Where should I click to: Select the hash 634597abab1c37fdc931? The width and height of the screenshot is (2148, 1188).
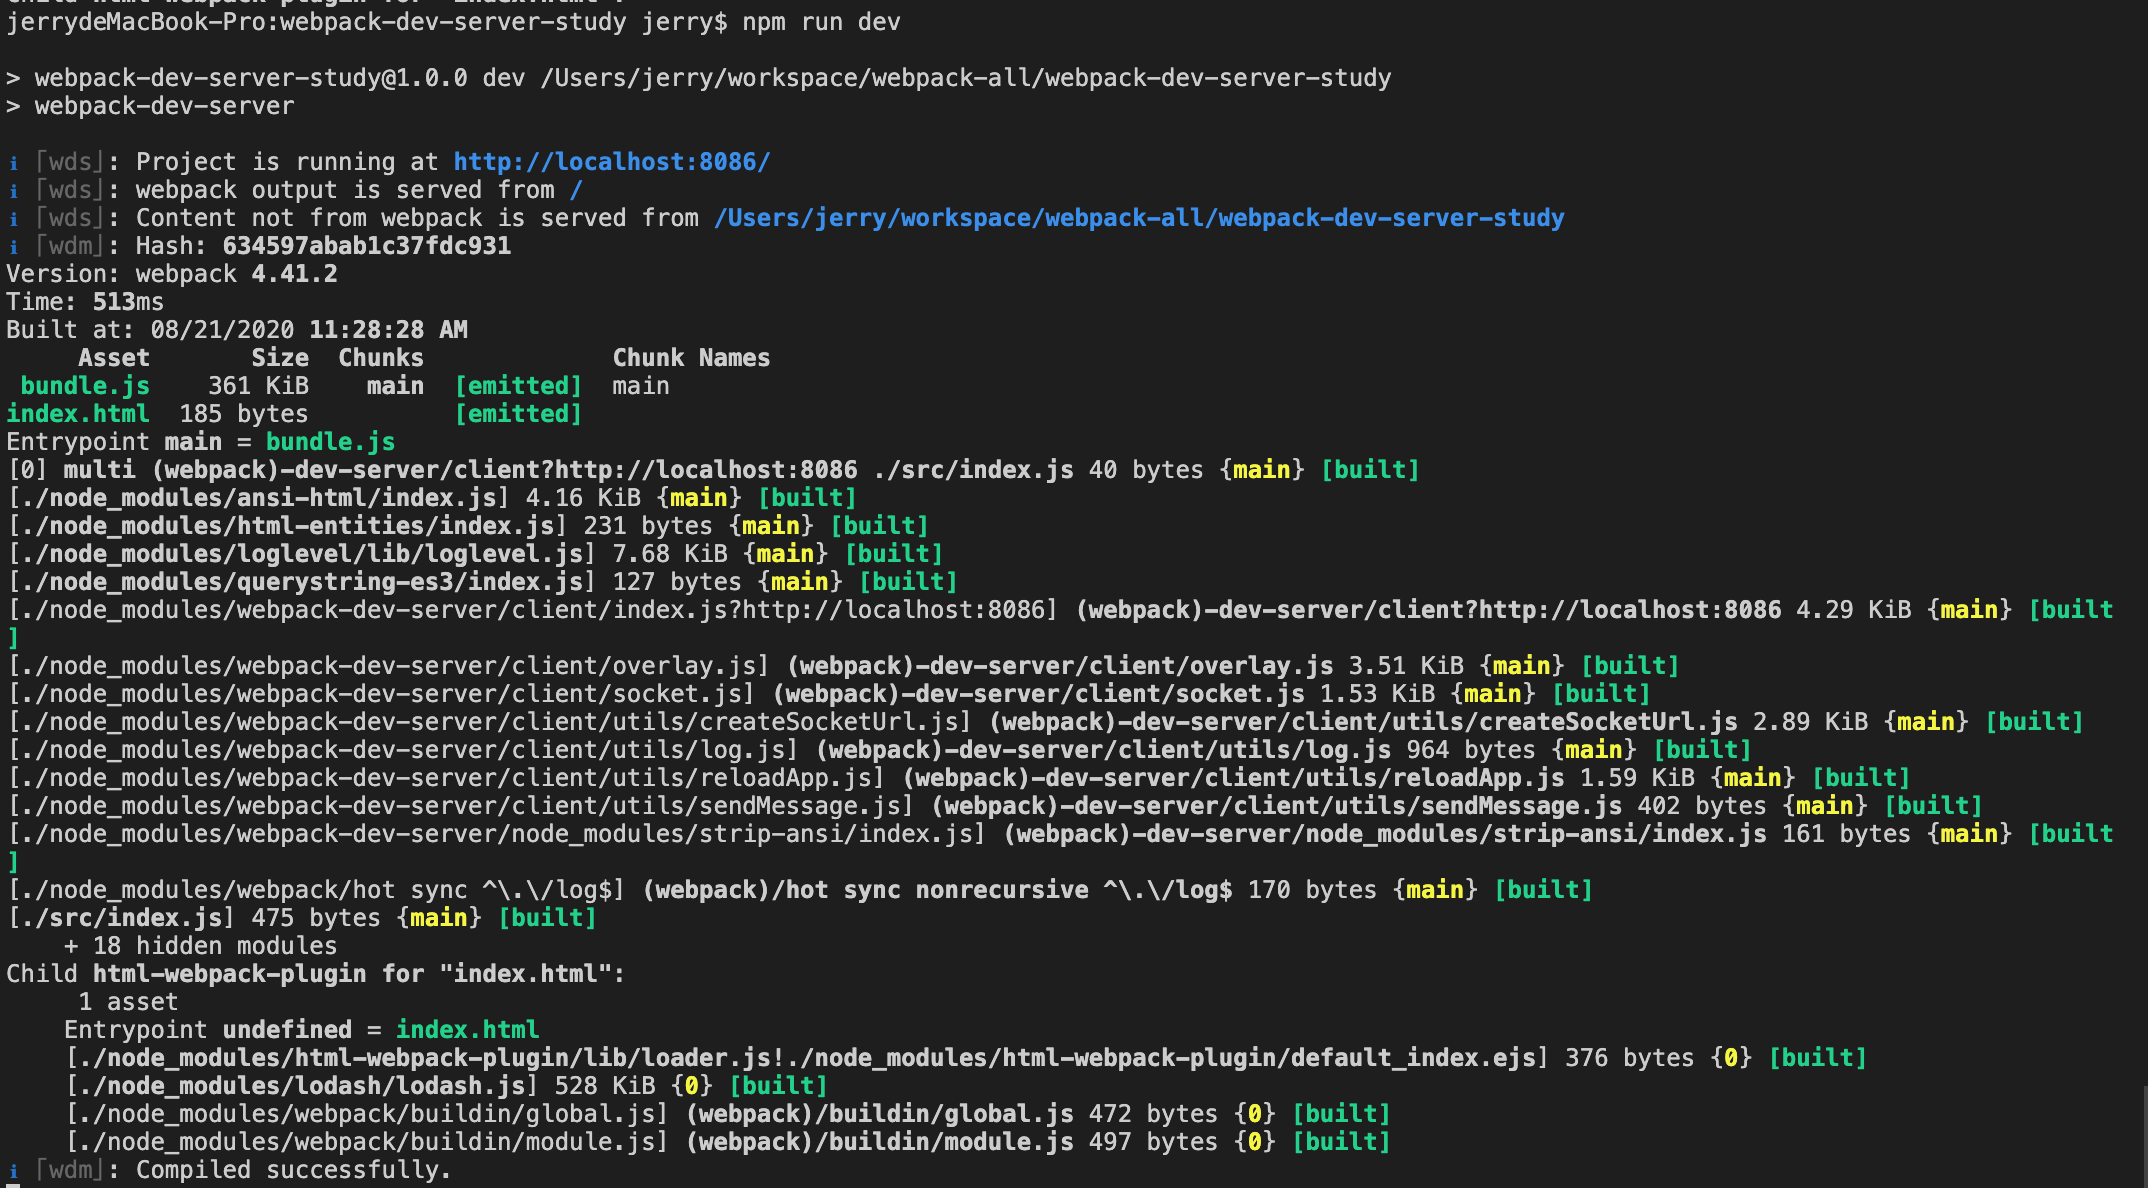(367, 246)
